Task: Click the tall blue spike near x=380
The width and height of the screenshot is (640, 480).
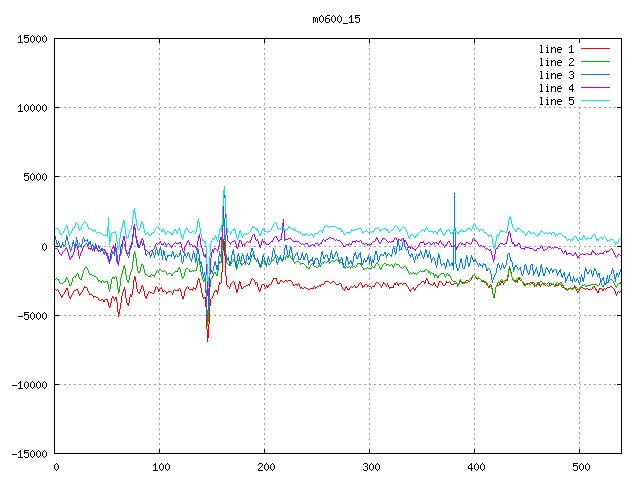Action: pos(454,196)
